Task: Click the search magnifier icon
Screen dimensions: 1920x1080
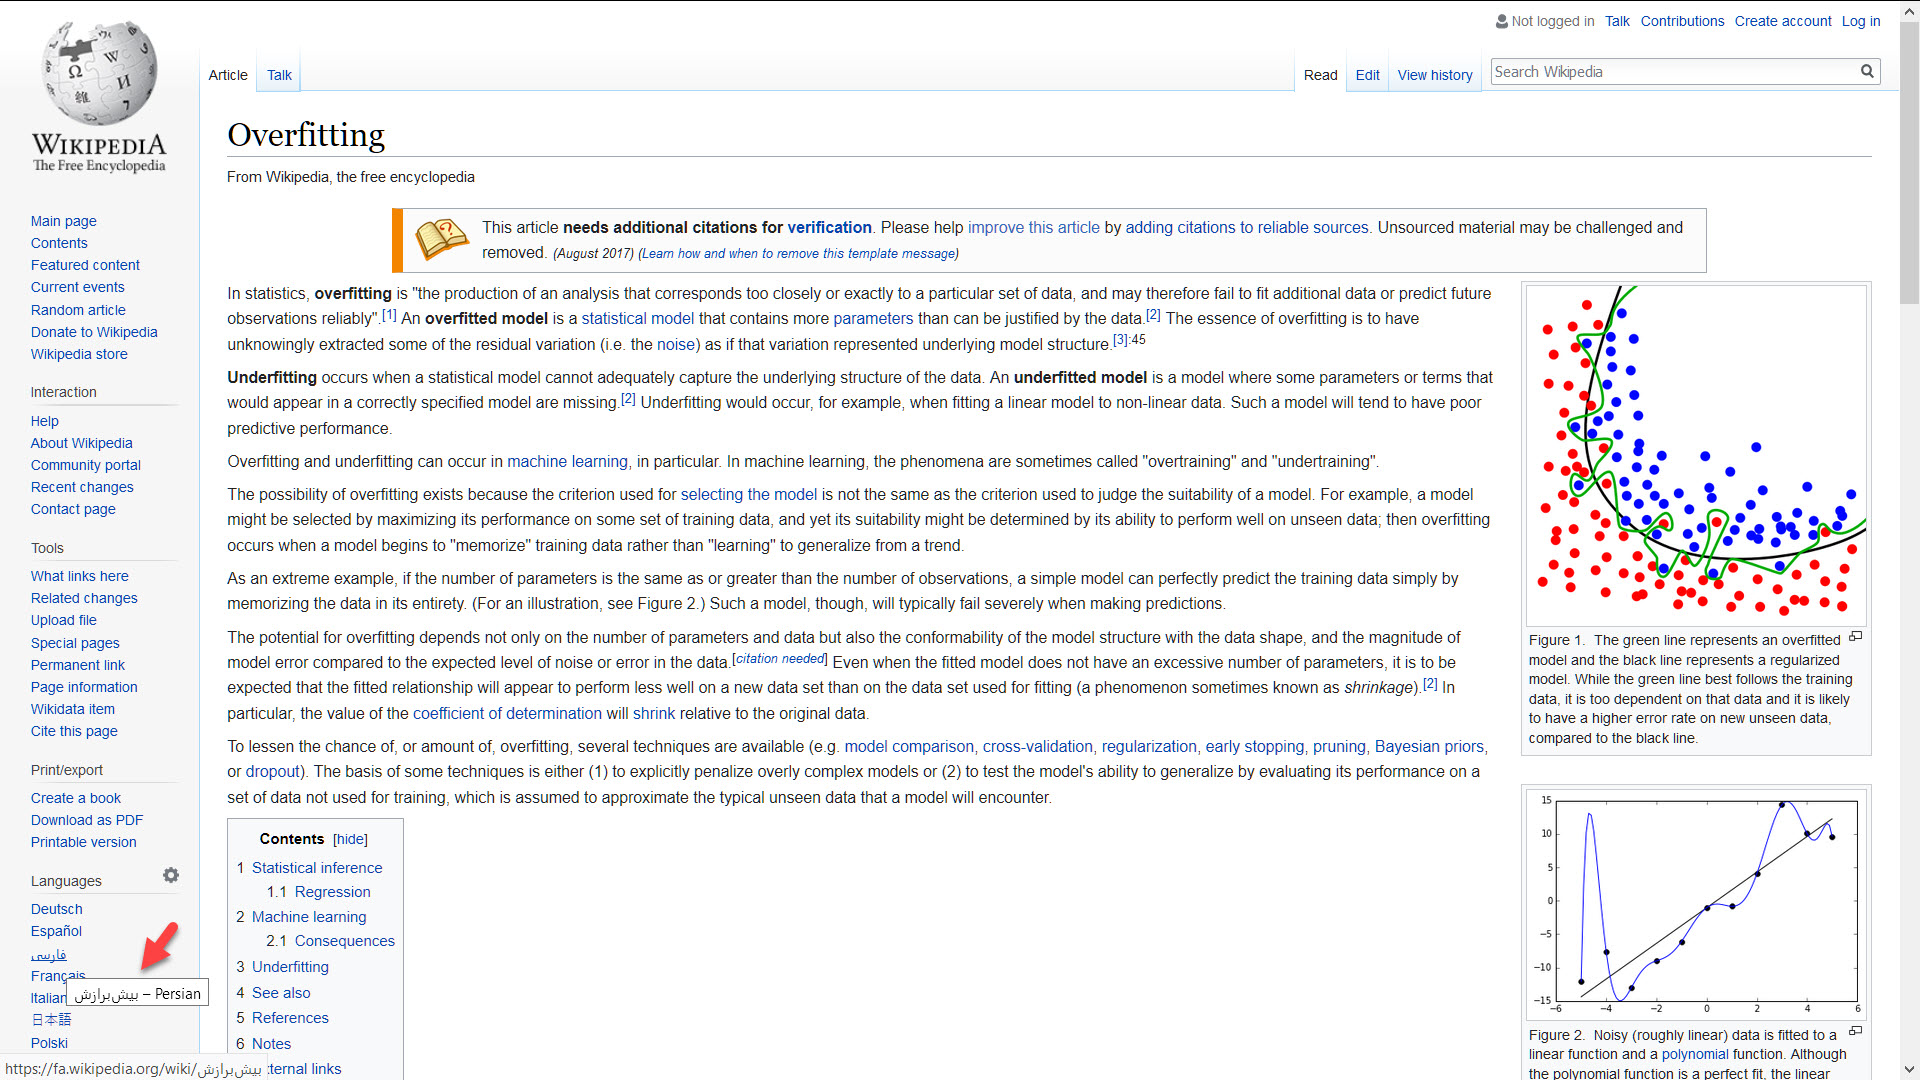Action: 1866,72
